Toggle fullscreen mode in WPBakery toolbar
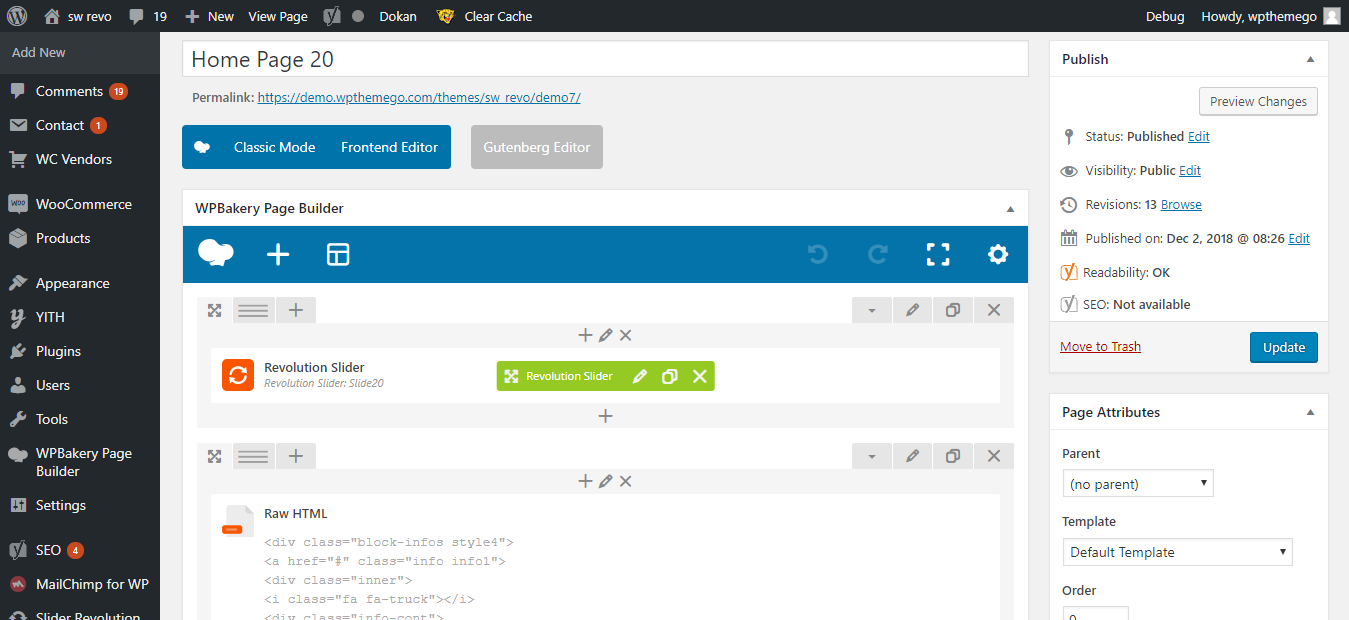 (938, 255)
